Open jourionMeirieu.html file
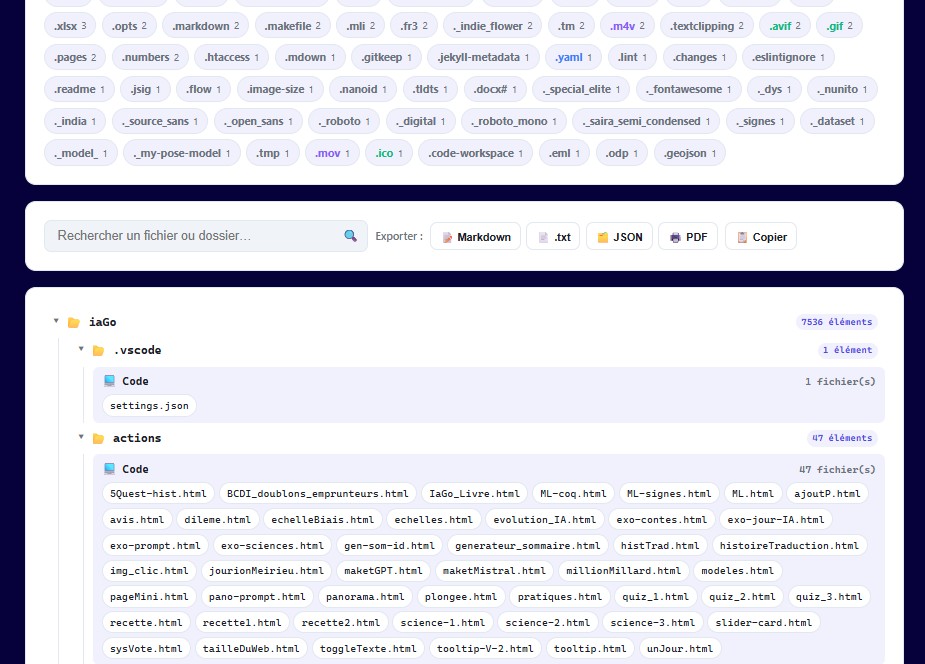The image size is (925, 664). click(x=266, y=571)
